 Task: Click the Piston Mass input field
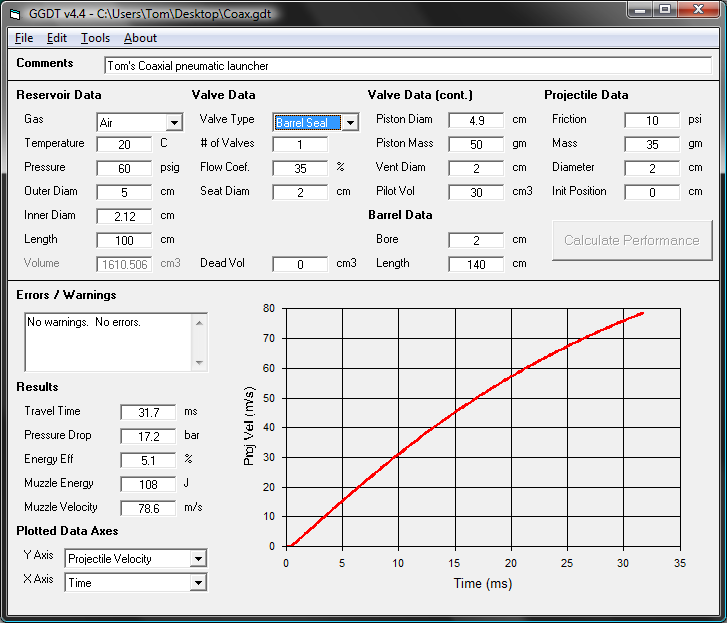pos(476,144)
